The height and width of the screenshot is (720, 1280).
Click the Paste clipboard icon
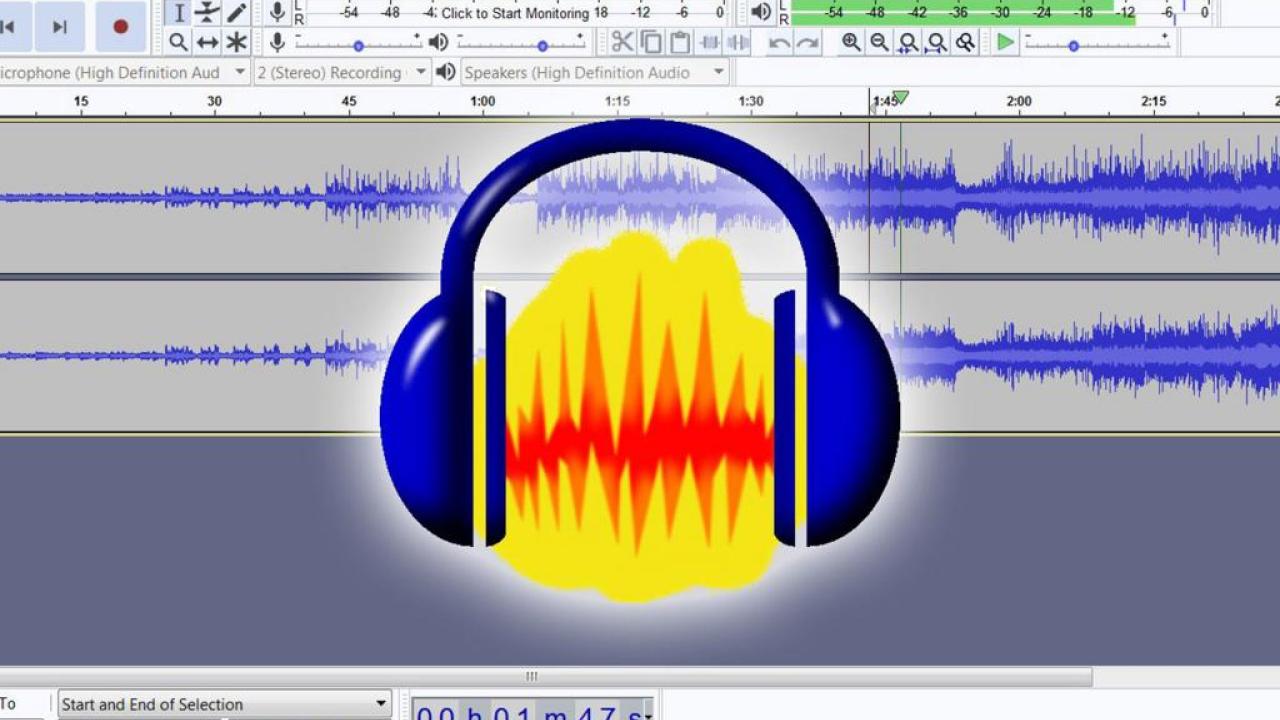click(x=680, y=42)
